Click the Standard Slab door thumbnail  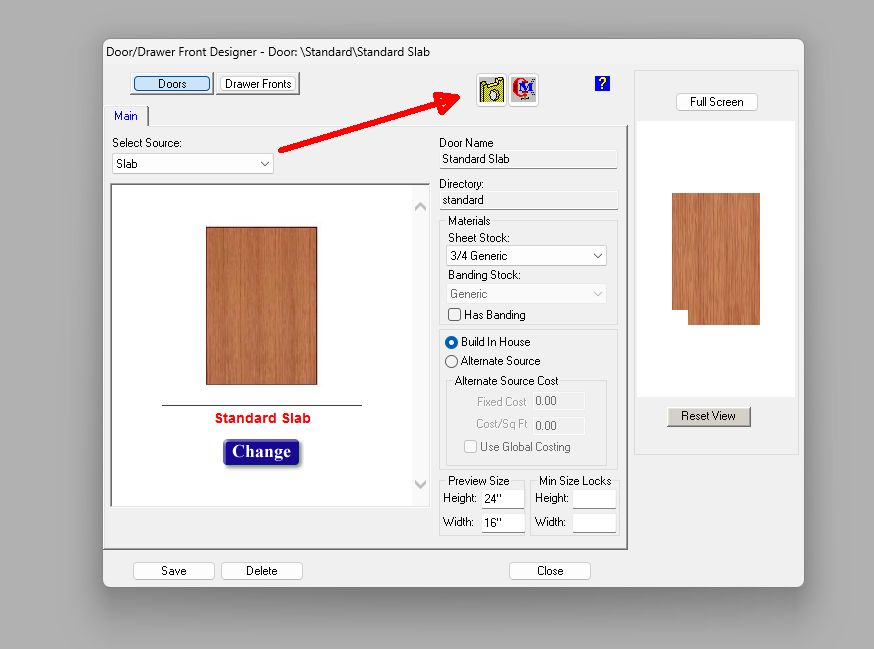click(x=261, y=306)
